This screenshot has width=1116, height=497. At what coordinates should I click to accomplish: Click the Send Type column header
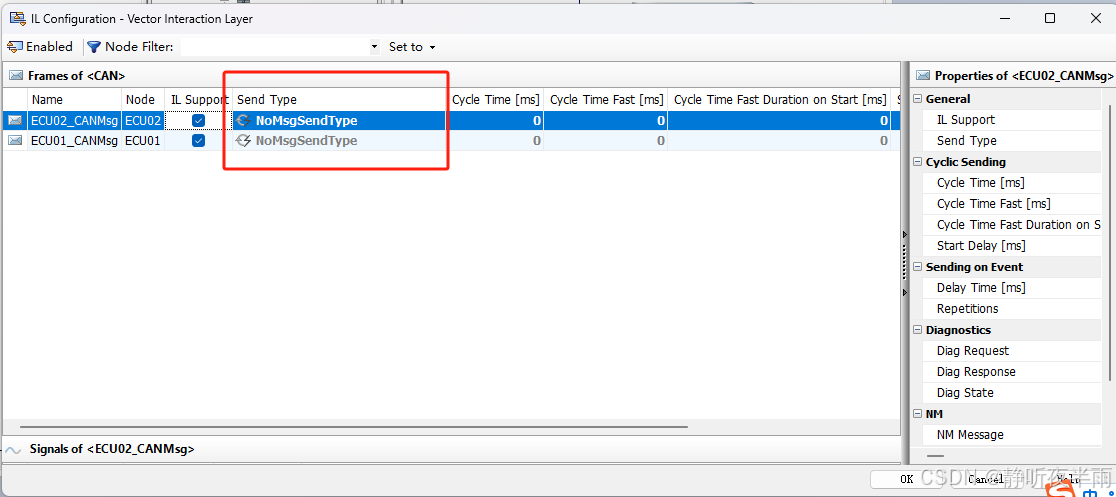point(339,100)
